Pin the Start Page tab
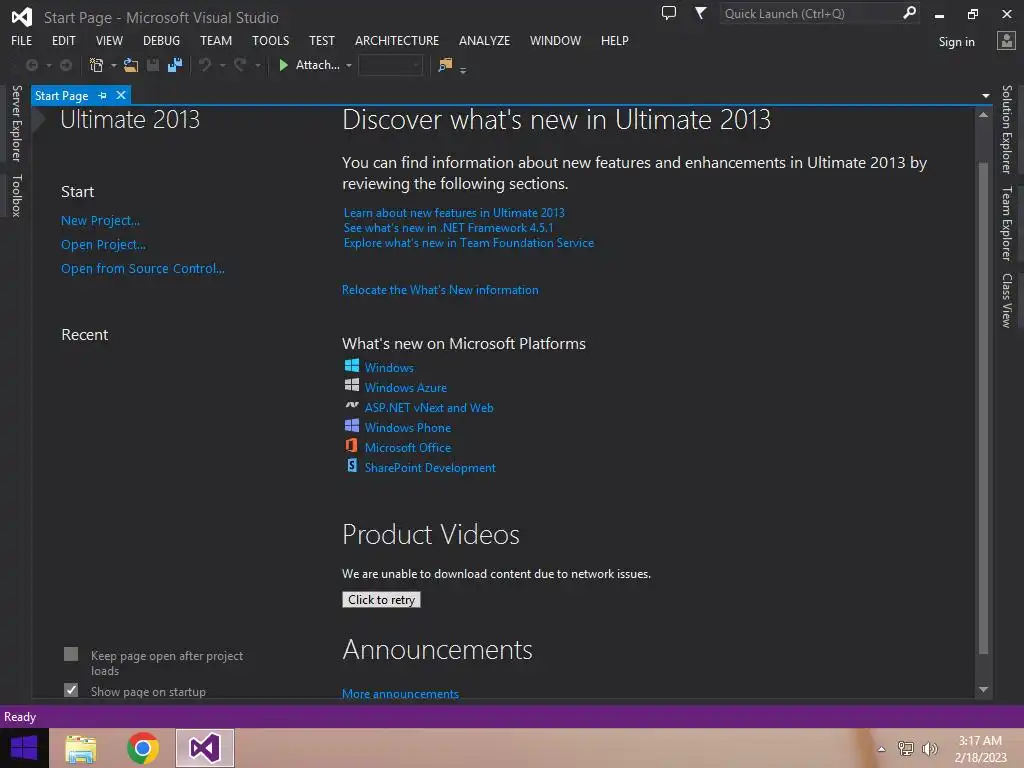The height and width of the screenshot is (768, 1024). click(103, 96)
